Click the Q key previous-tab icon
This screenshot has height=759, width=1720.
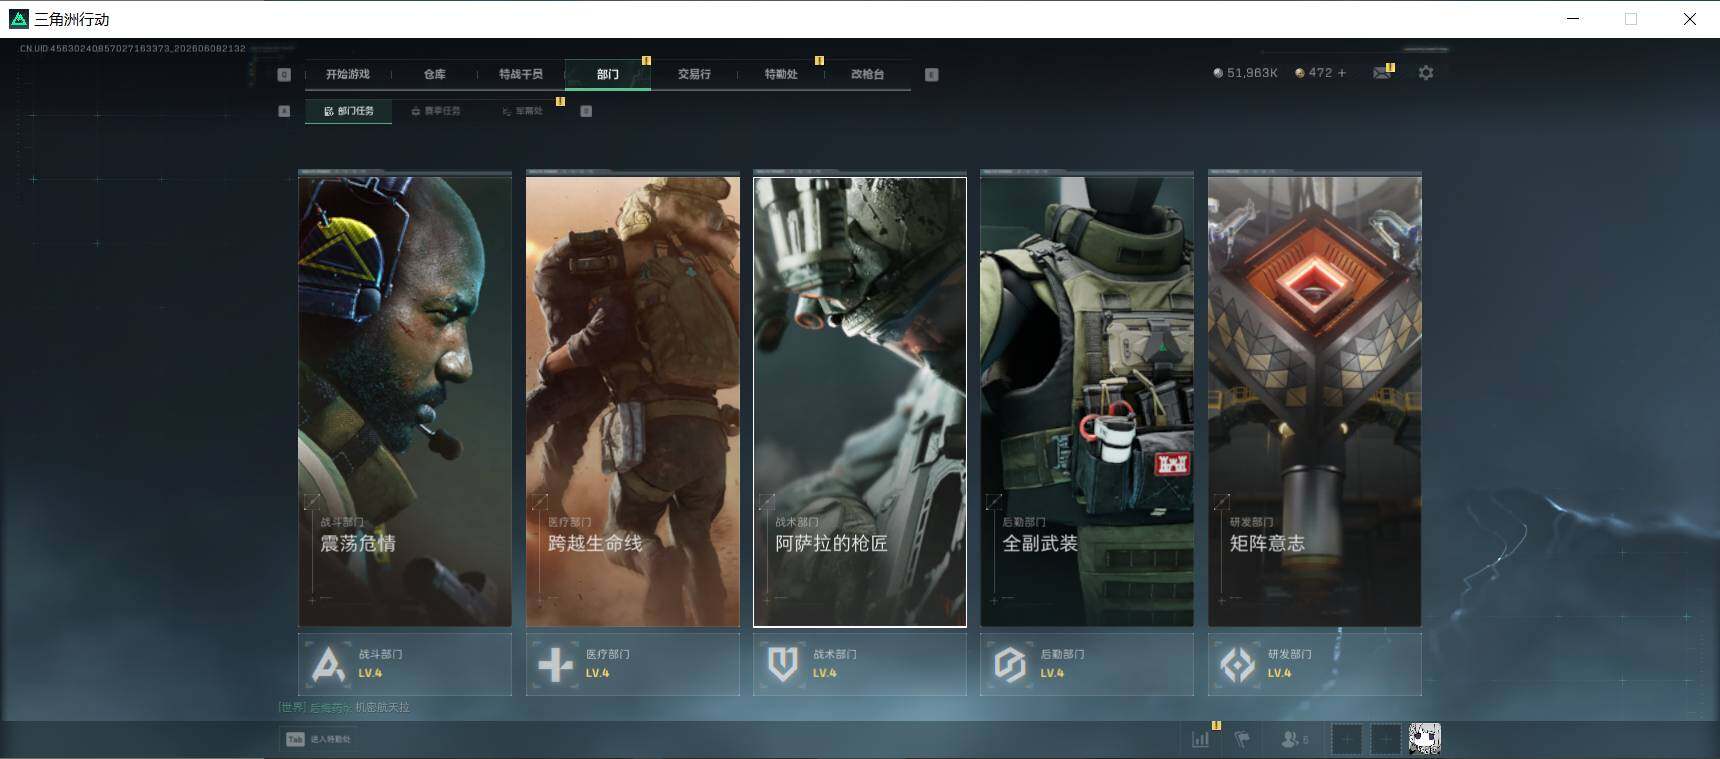[284, 74]
